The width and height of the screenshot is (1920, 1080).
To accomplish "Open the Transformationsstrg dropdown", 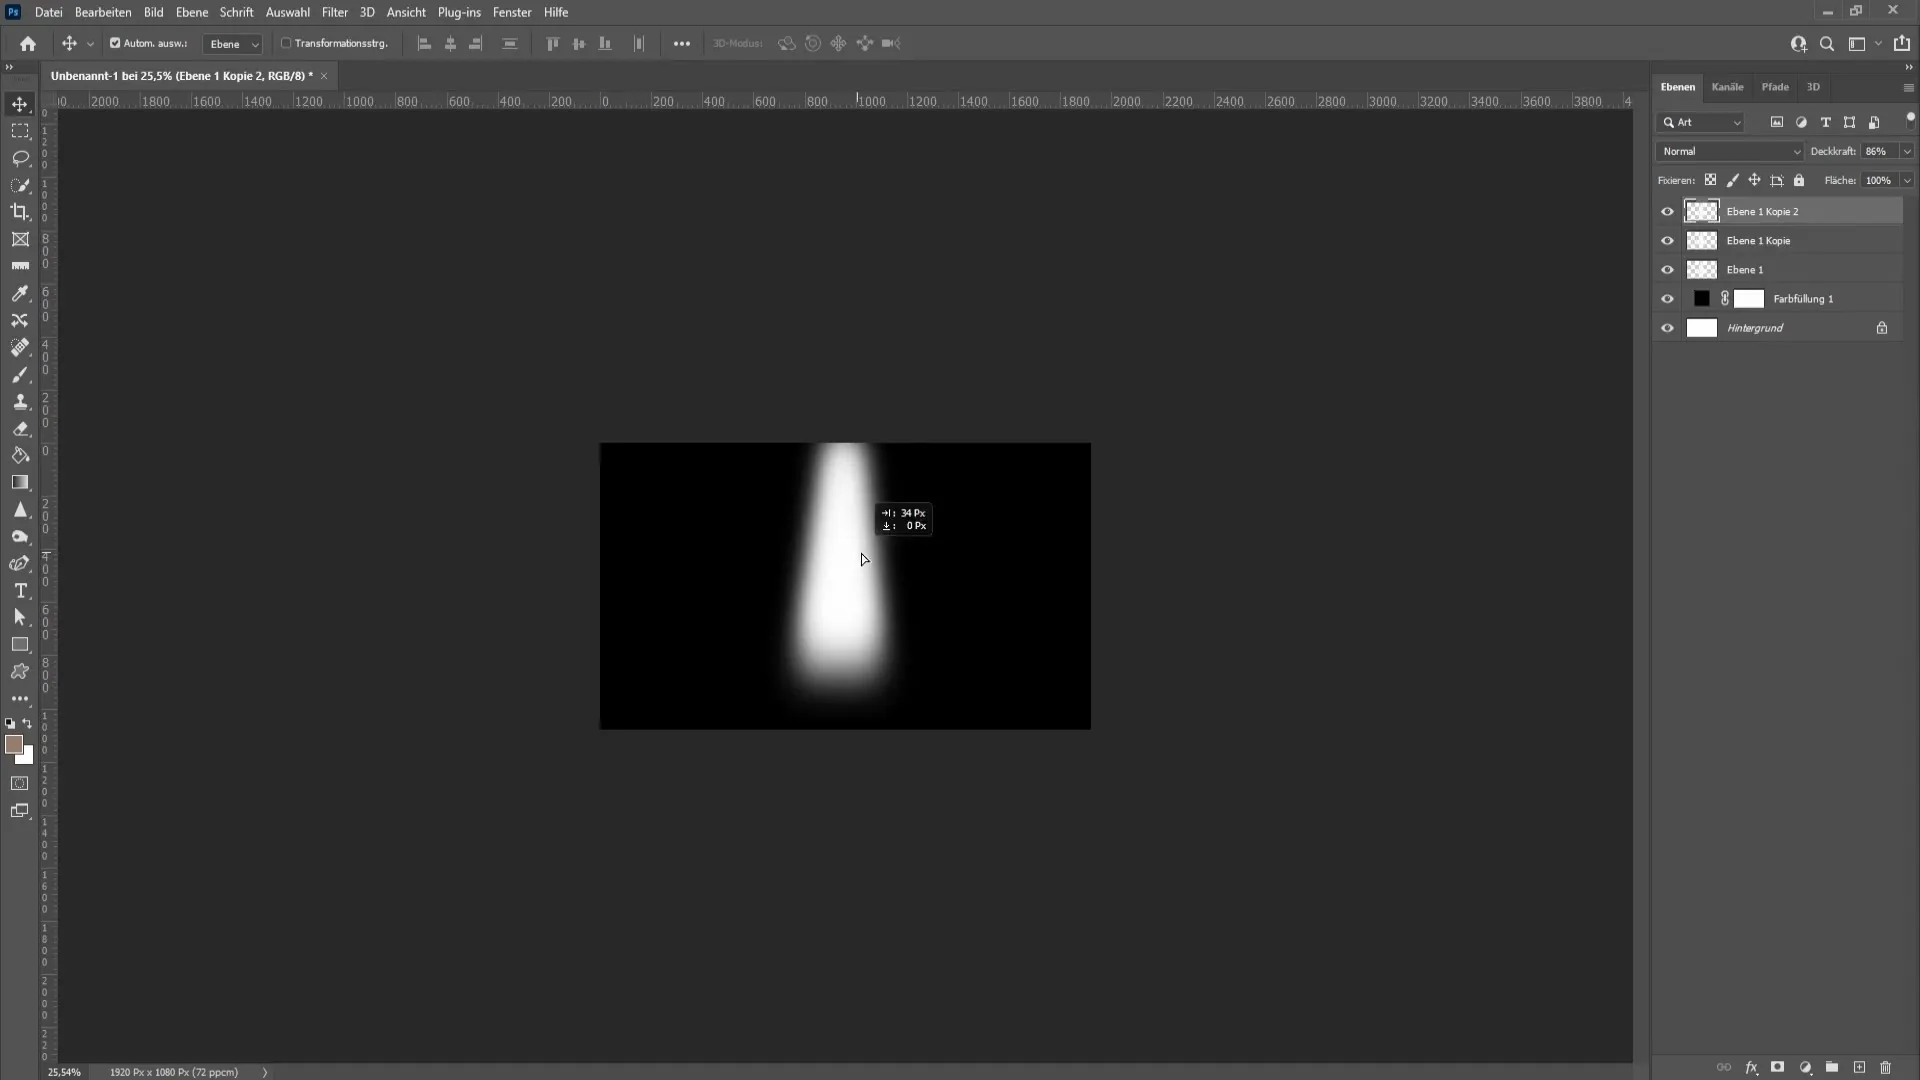I will 335,44.
